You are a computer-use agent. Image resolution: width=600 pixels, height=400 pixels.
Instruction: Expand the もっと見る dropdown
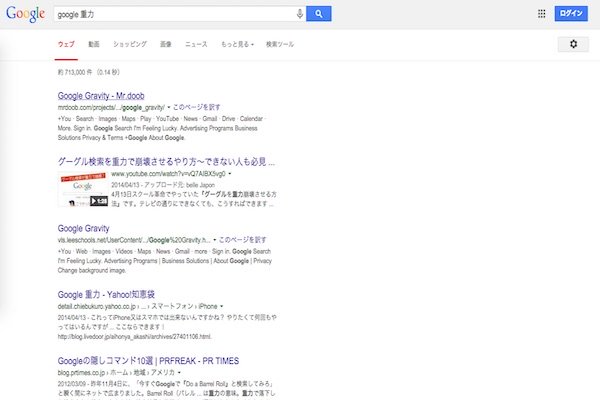click(x=237, y=44)
